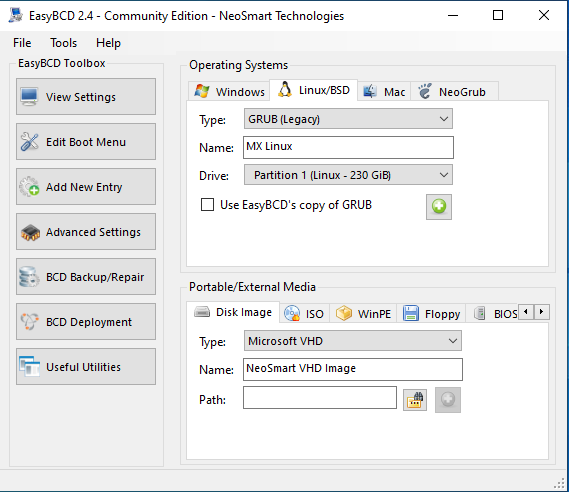
Task: Maximize the EasyBCD window
Action: [498, 15]
